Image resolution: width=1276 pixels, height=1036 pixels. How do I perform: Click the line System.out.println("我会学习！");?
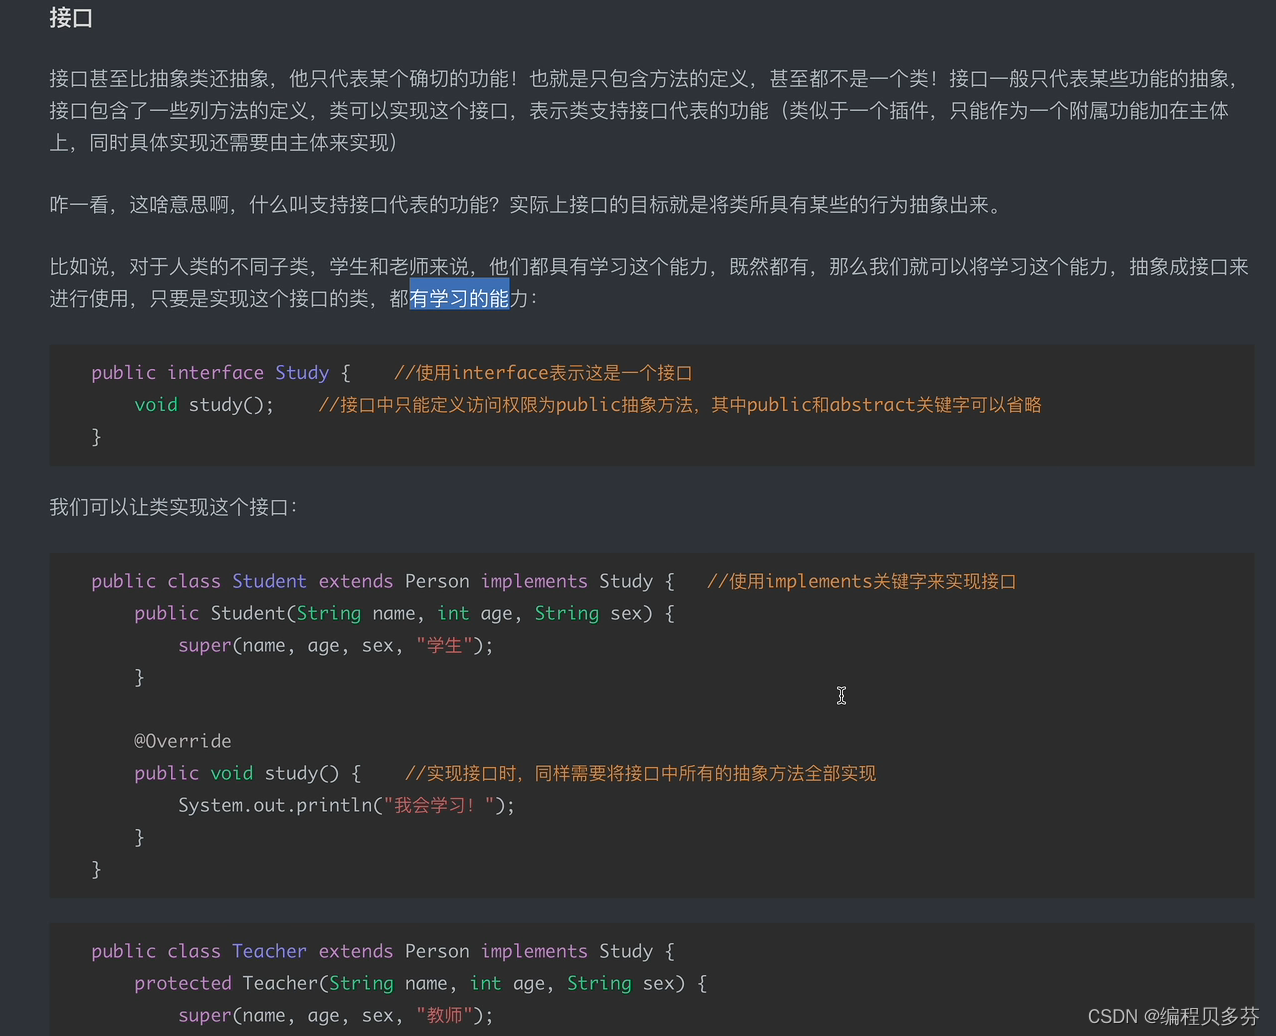tap(346, 805)
